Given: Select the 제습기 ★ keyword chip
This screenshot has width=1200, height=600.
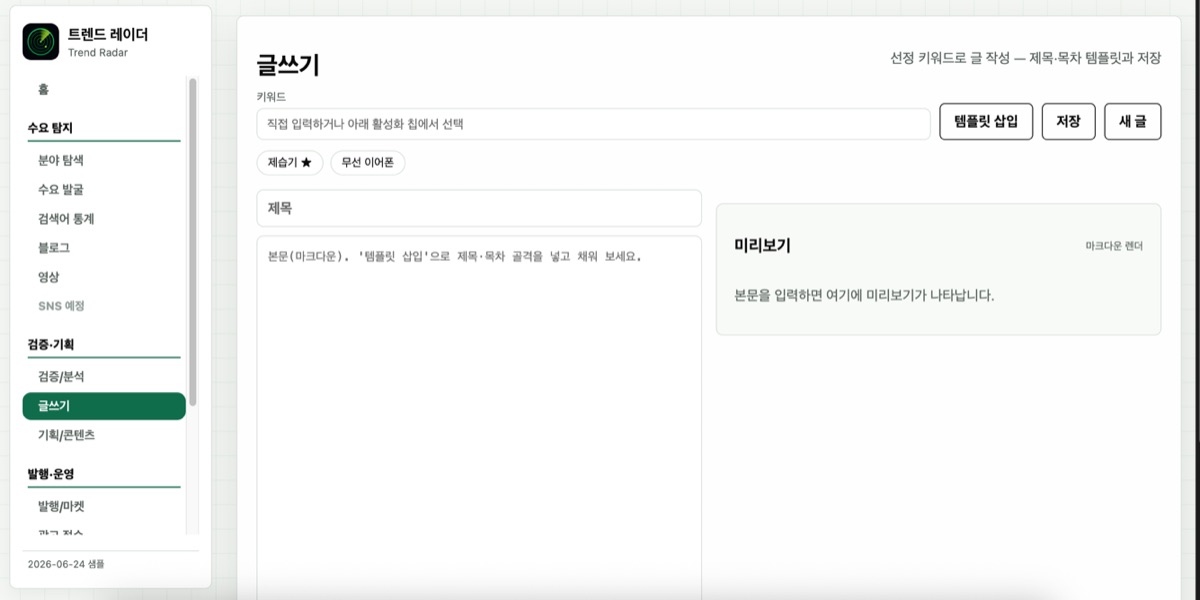Looking at the screenshot, I should click(x=290, y=162).
